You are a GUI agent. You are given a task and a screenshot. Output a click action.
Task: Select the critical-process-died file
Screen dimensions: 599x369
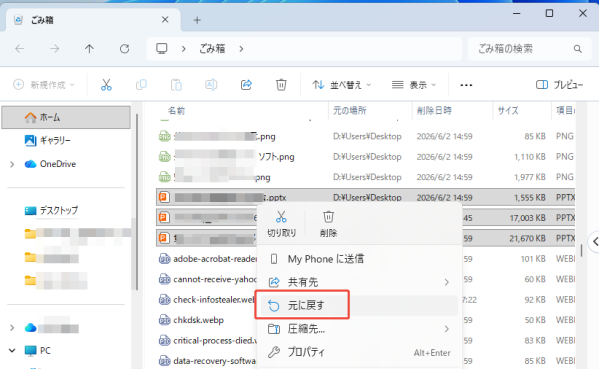(215, 341)
